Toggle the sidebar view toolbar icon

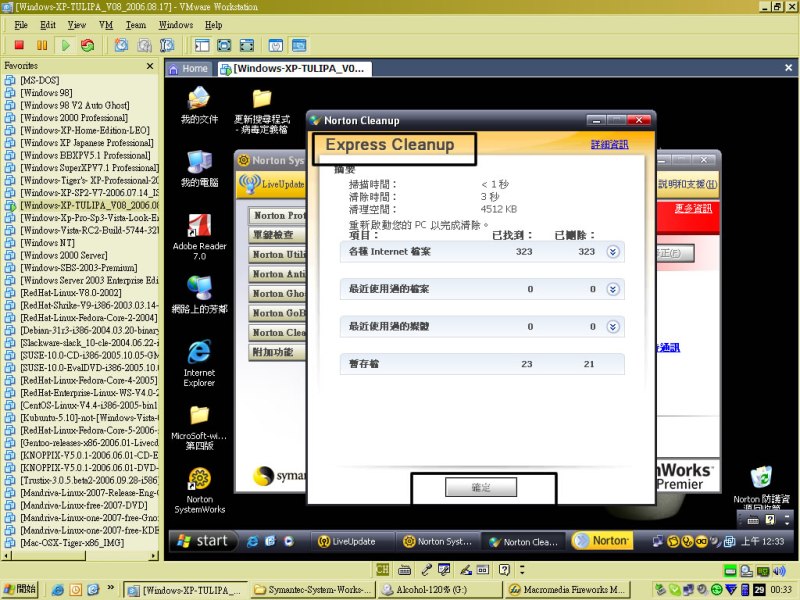click(202, 45)
